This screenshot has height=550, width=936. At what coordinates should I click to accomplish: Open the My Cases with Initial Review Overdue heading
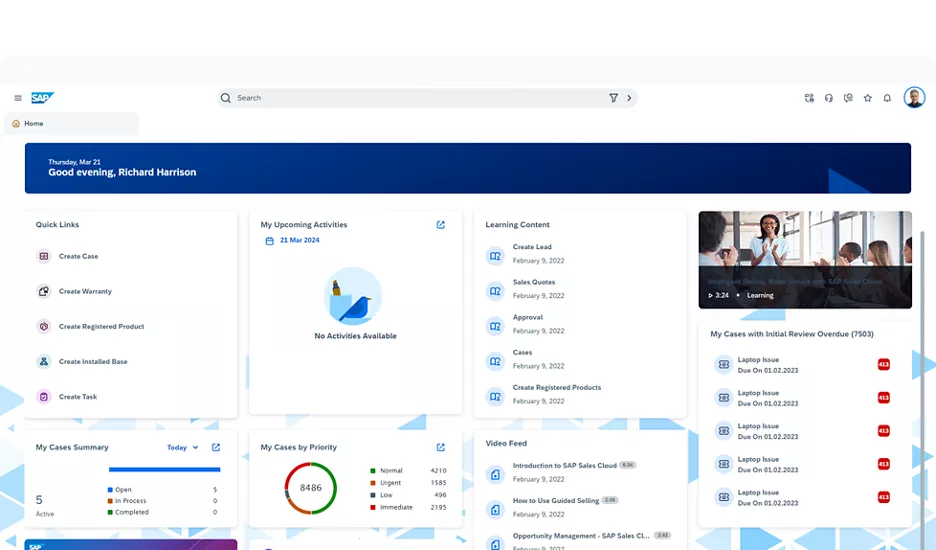pos(792,334)
